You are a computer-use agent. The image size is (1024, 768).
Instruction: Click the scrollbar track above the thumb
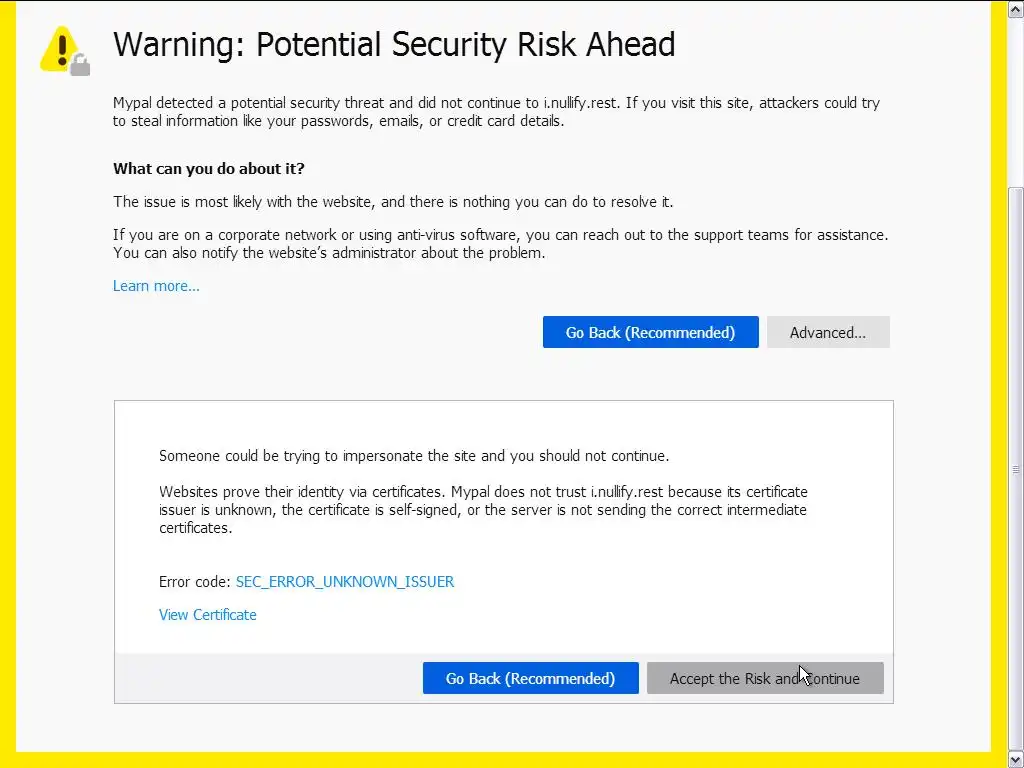(x=1015, y=100)
